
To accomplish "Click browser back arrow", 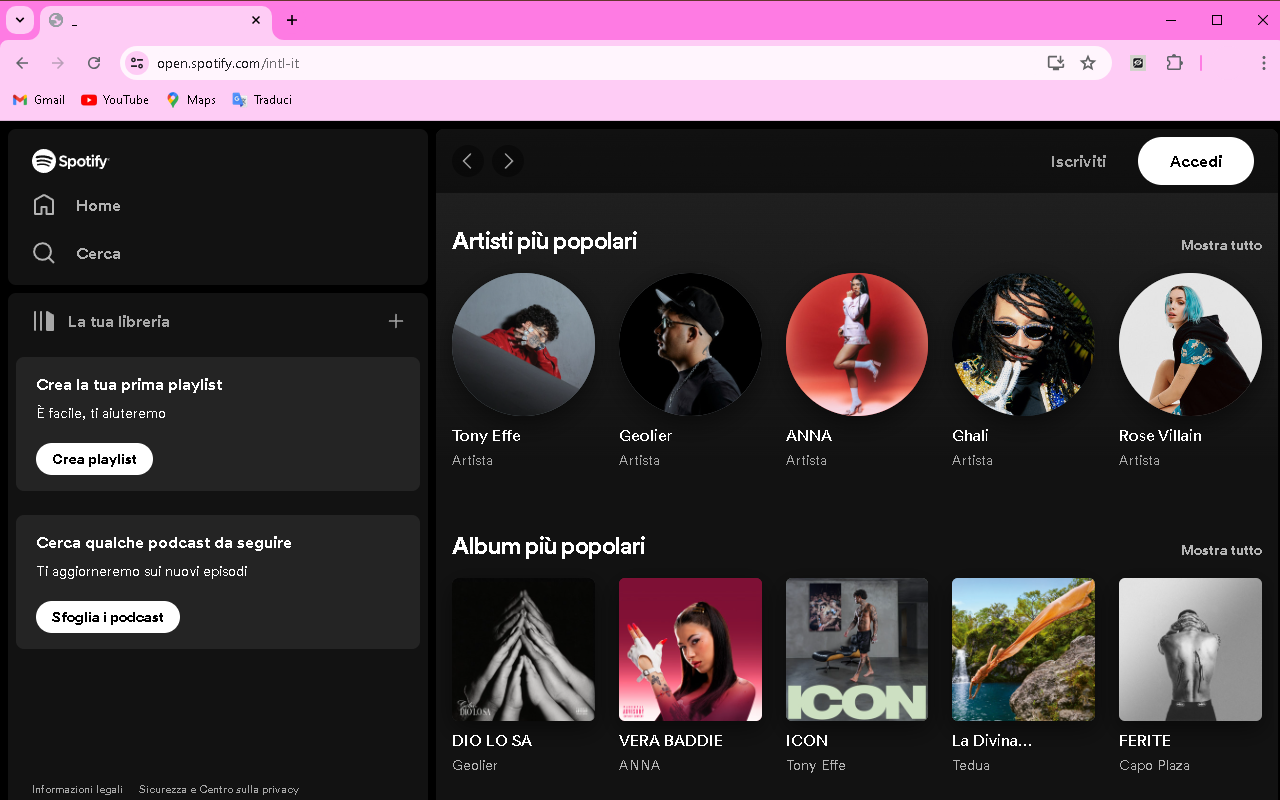I will pos(22,63).
